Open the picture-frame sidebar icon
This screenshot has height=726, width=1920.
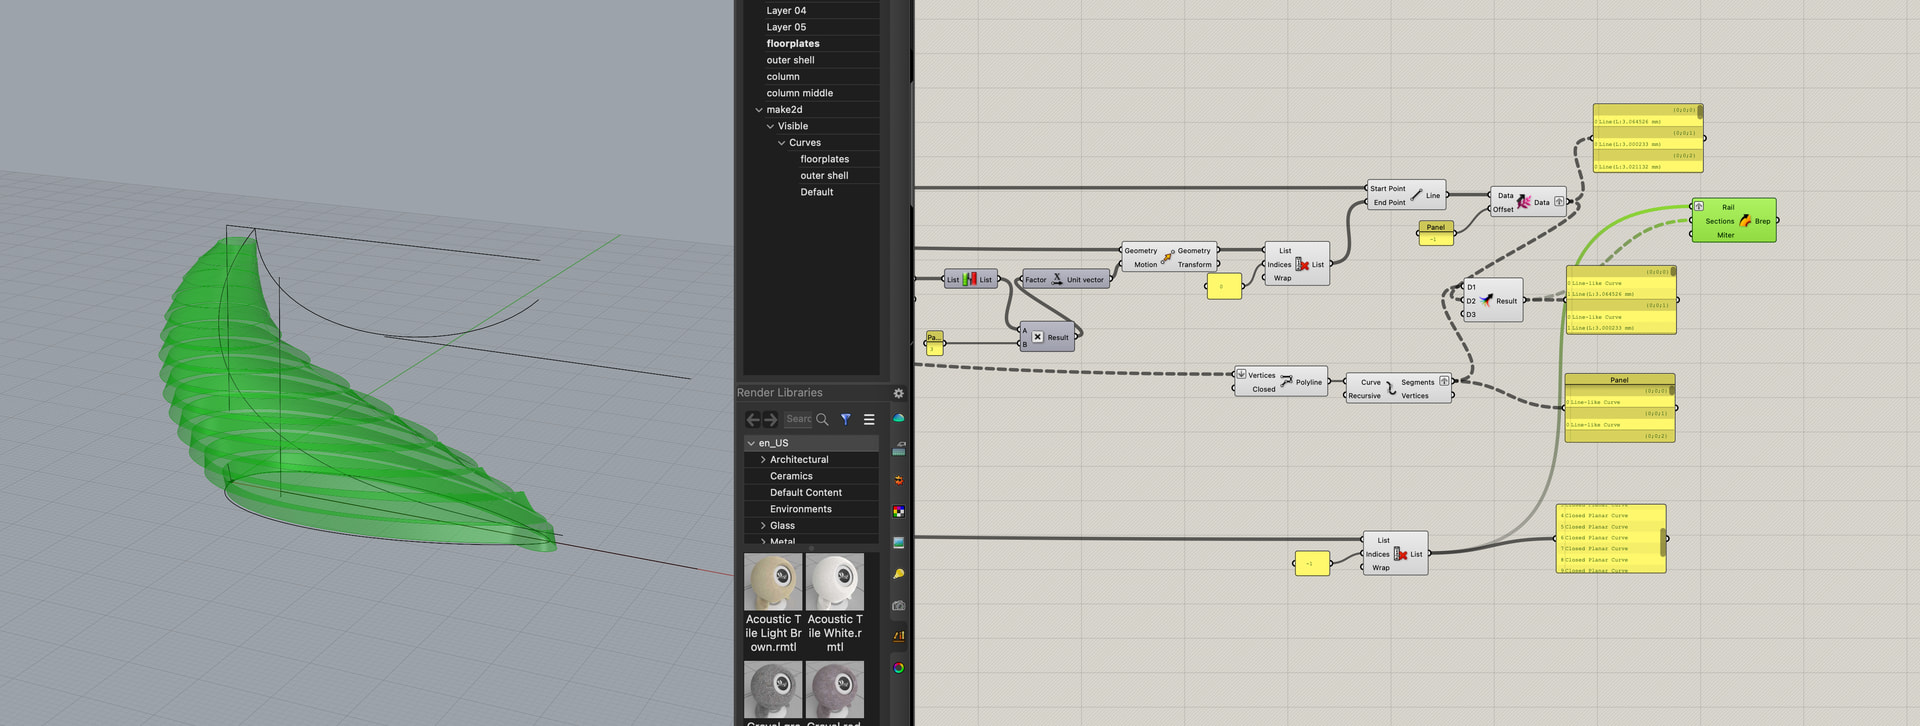click(x=898, y=543)
